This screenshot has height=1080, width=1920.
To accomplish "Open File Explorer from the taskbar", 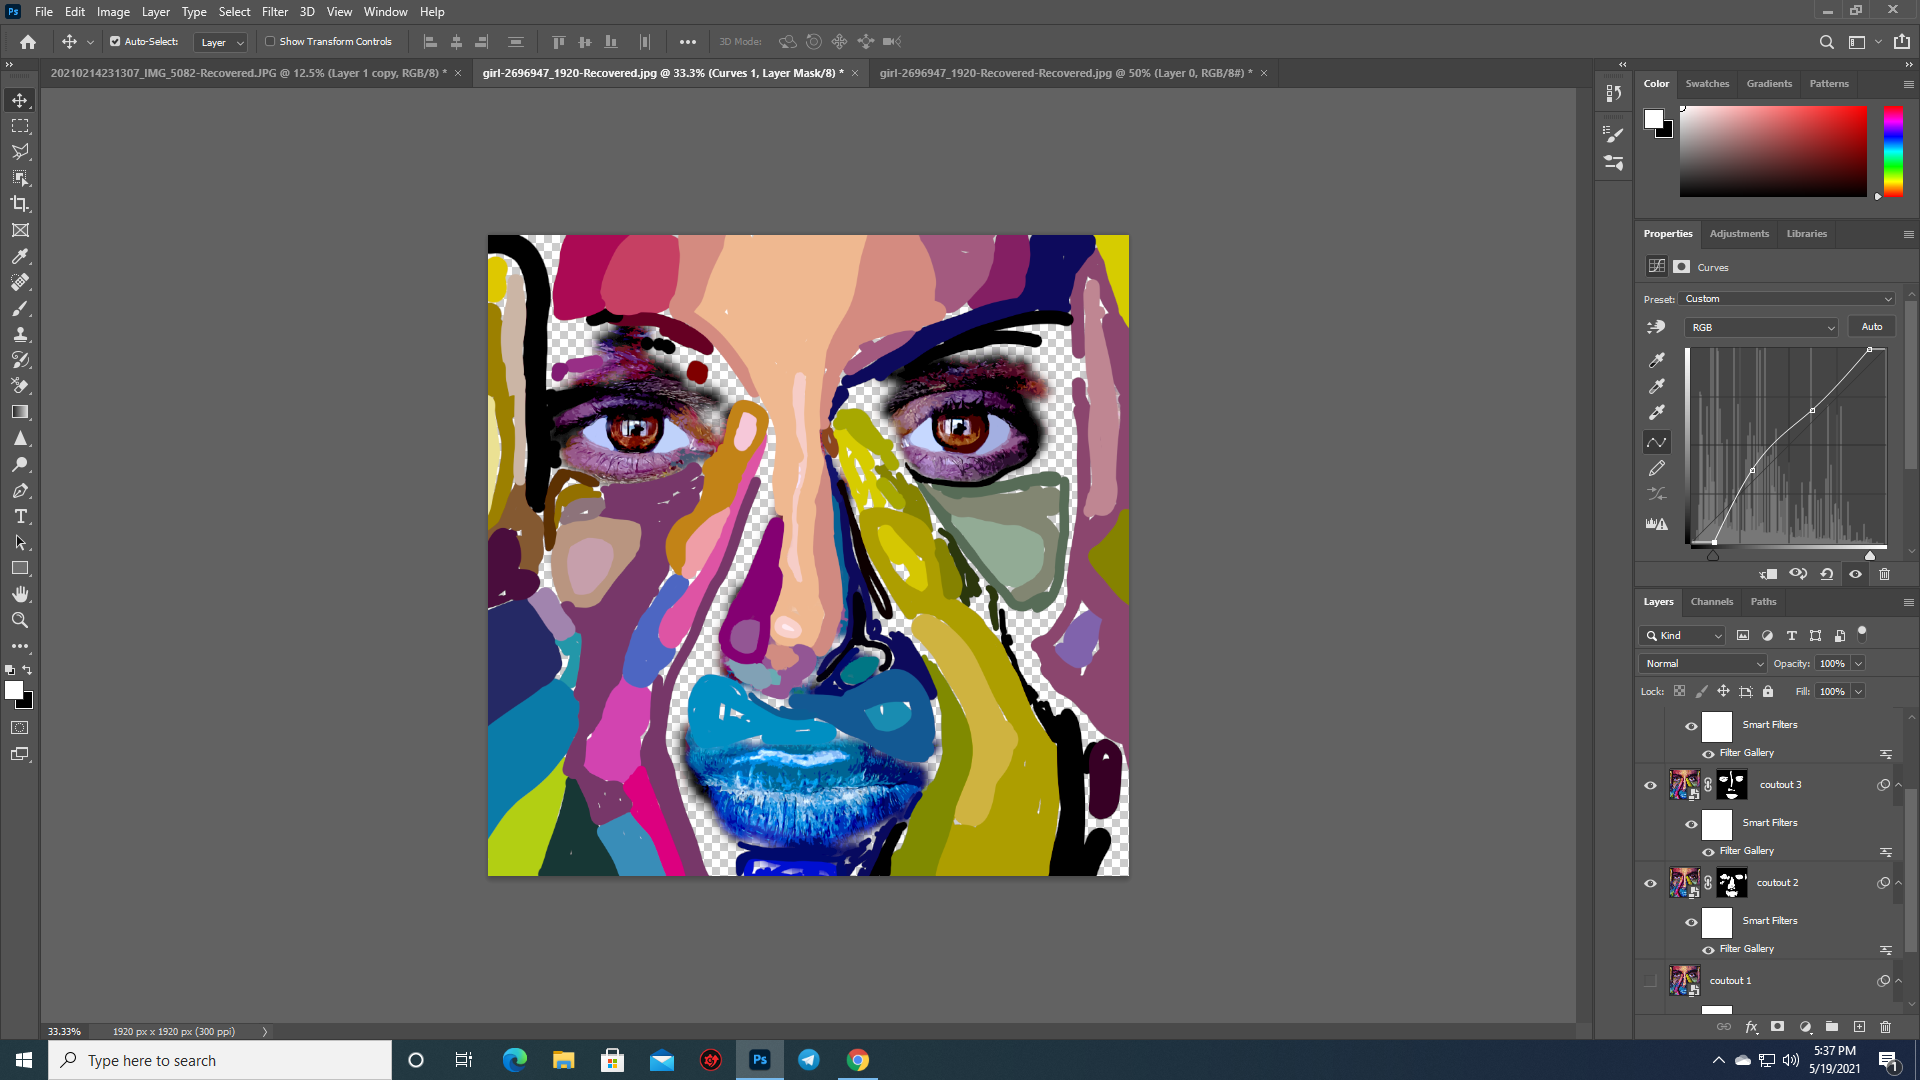I will click(x=564, y=1060).
